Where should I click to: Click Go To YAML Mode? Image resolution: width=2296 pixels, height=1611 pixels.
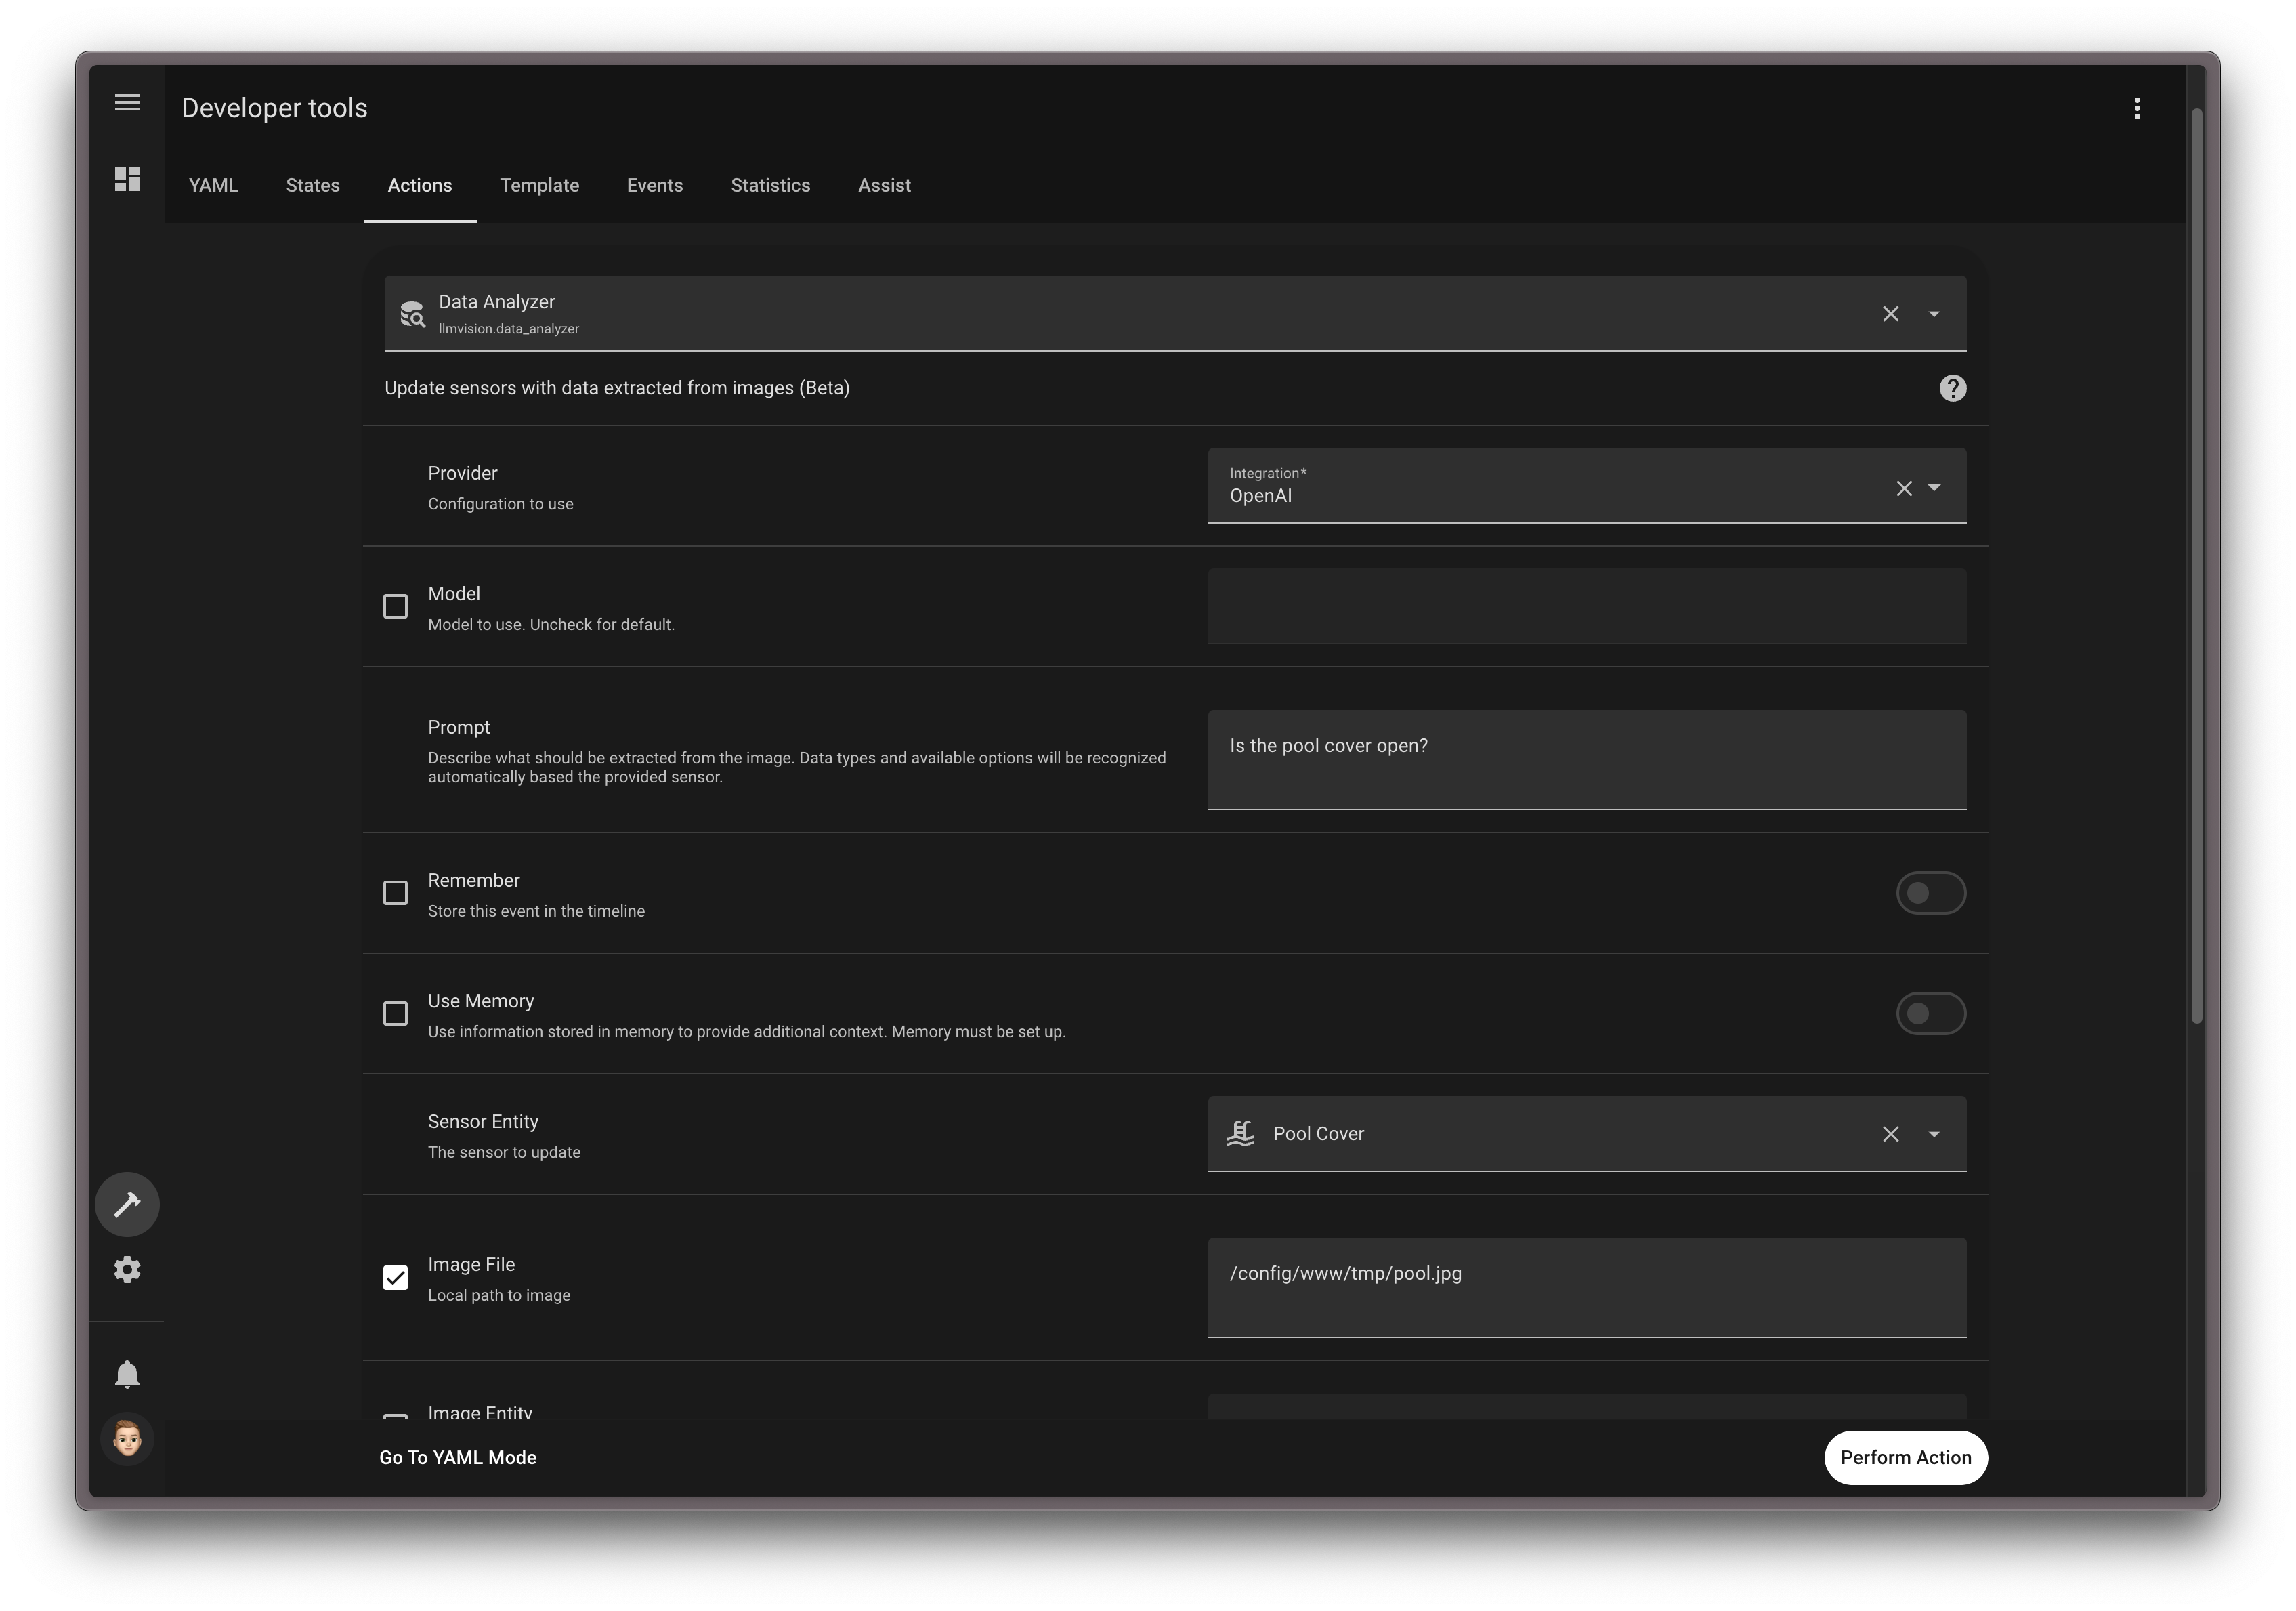click(458, 1458)
